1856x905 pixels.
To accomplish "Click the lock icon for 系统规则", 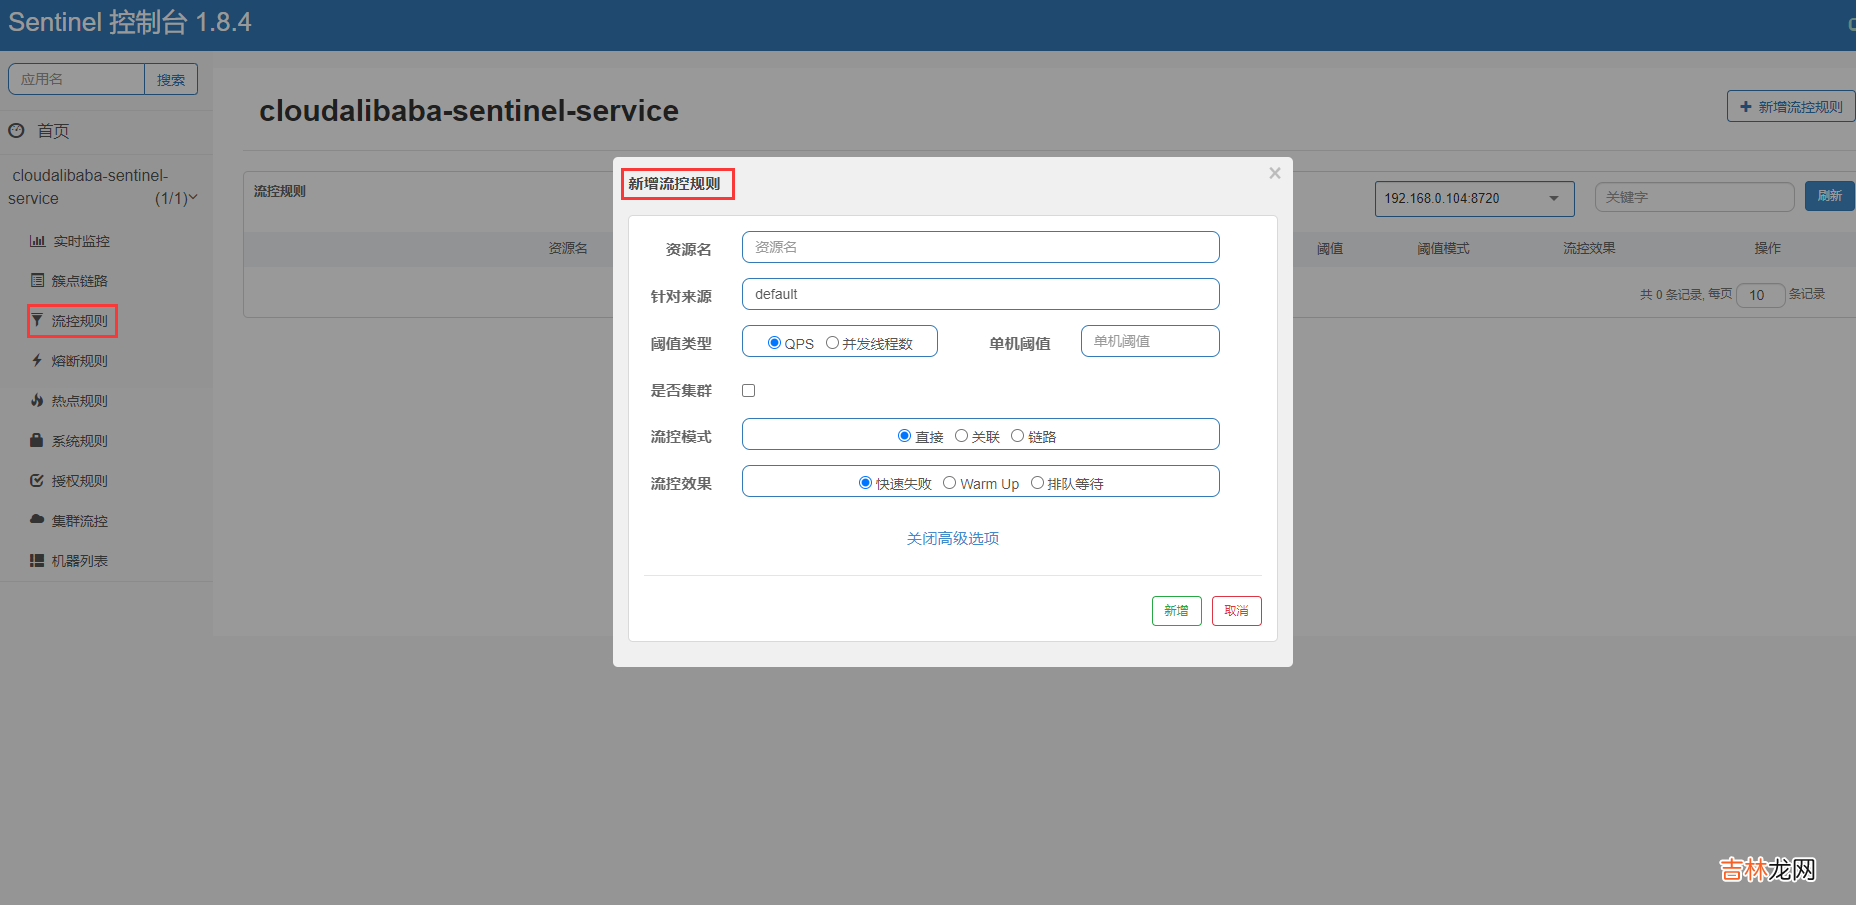I will [x=37, y=441].
